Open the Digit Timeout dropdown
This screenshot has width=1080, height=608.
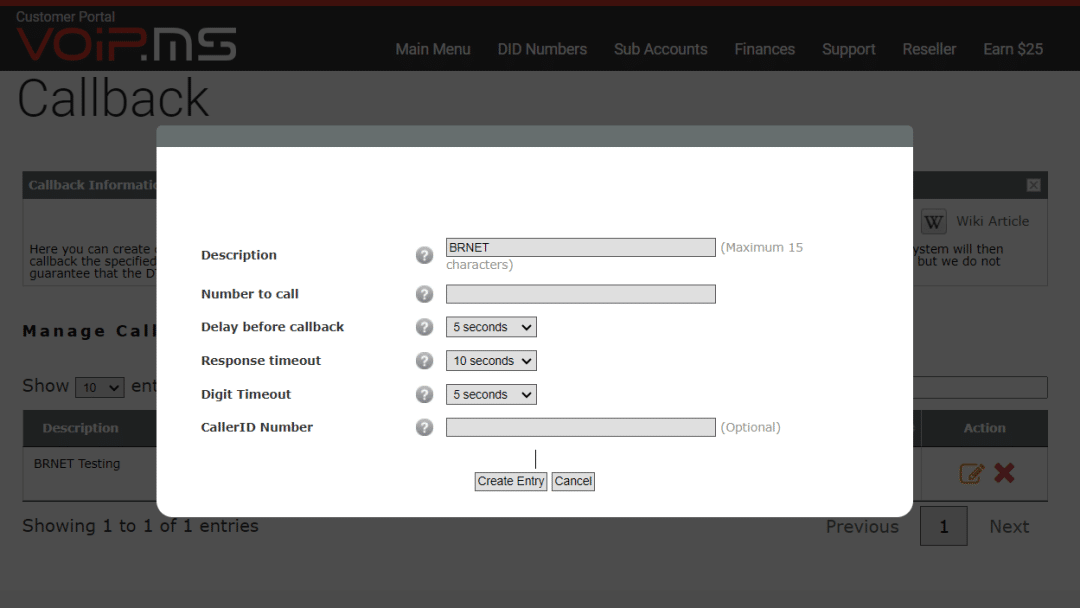coord(491,394)
